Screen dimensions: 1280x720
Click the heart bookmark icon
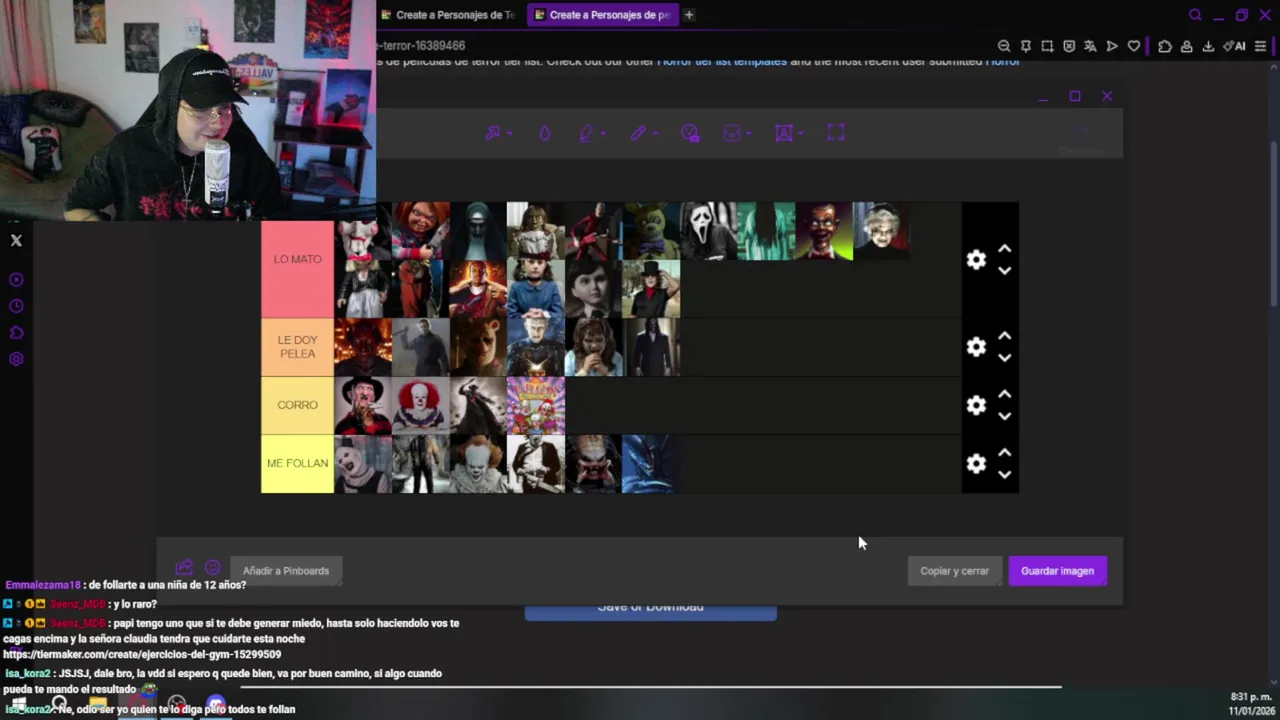click(x=1133, y=46)
